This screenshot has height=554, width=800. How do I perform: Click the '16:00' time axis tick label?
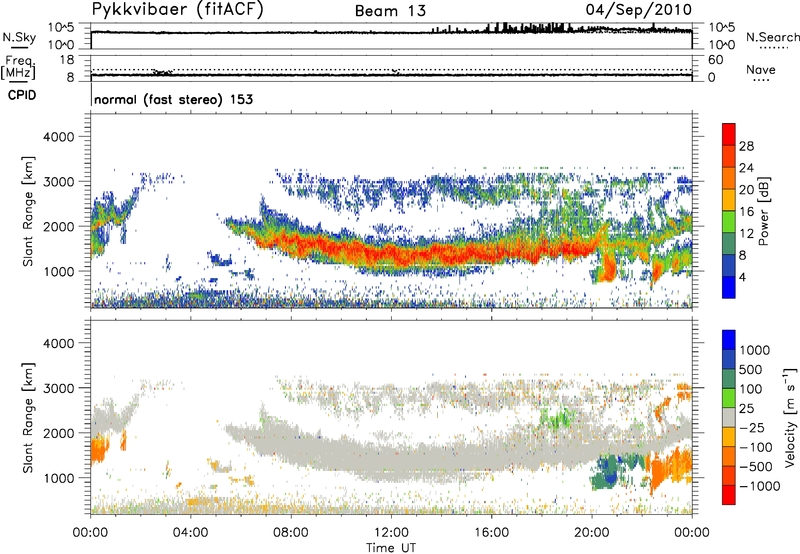click(491, 533)
